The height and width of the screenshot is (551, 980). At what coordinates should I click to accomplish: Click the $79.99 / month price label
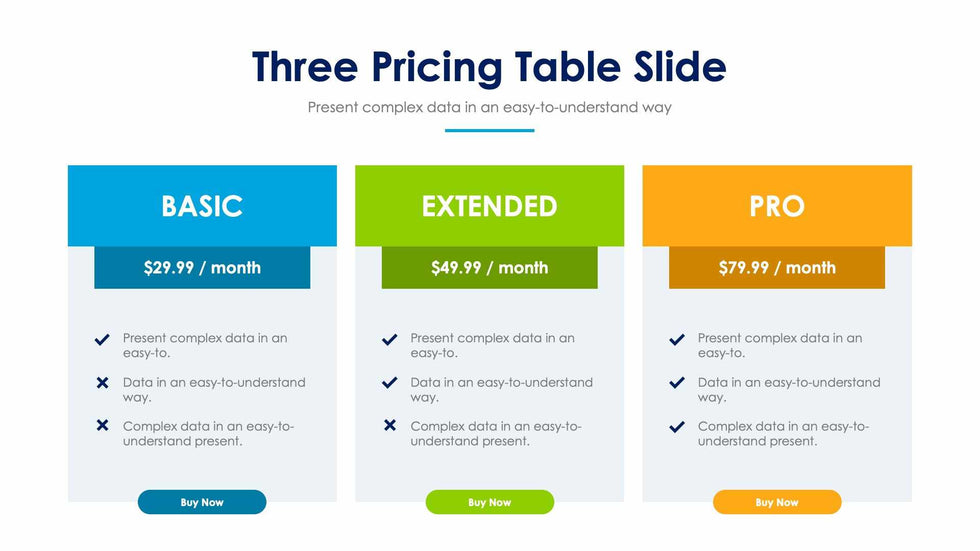[777, 268]
